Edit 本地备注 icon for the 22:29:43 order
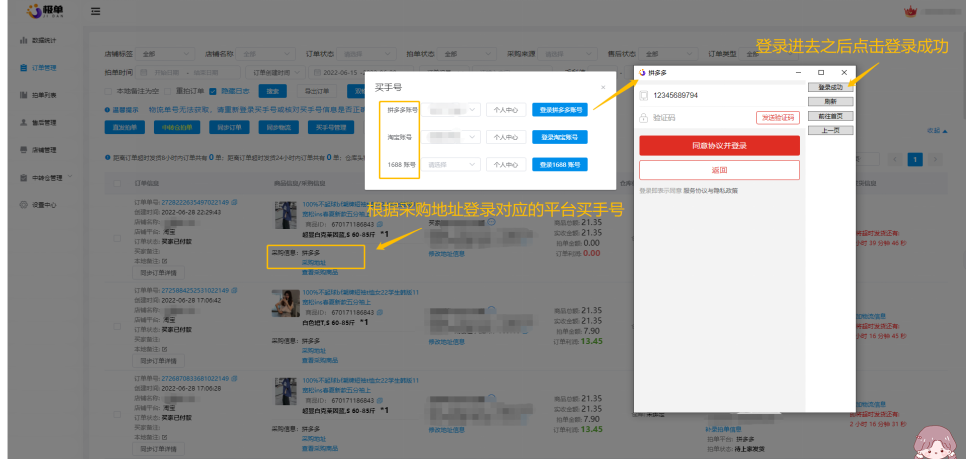Image resolution: width=967 pixels, height=459 pixels. tap(164, 262)
